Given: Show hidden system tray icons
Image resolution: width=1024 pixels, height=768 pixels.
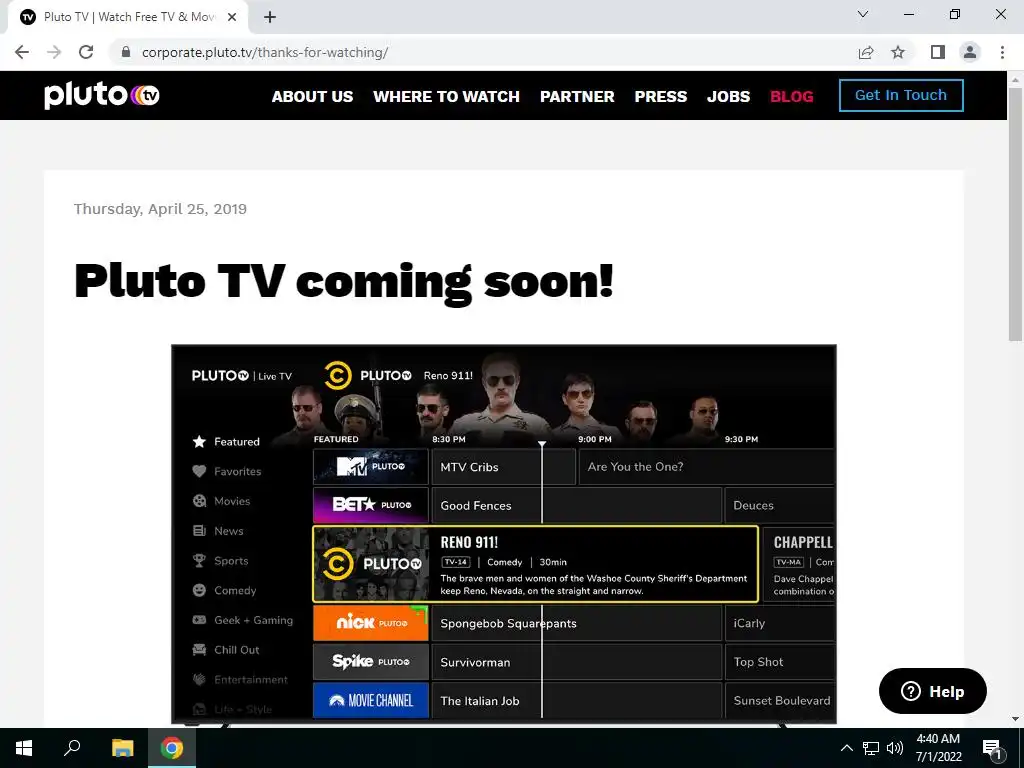Looking at the screenshot, I should (x=846, y=748).
